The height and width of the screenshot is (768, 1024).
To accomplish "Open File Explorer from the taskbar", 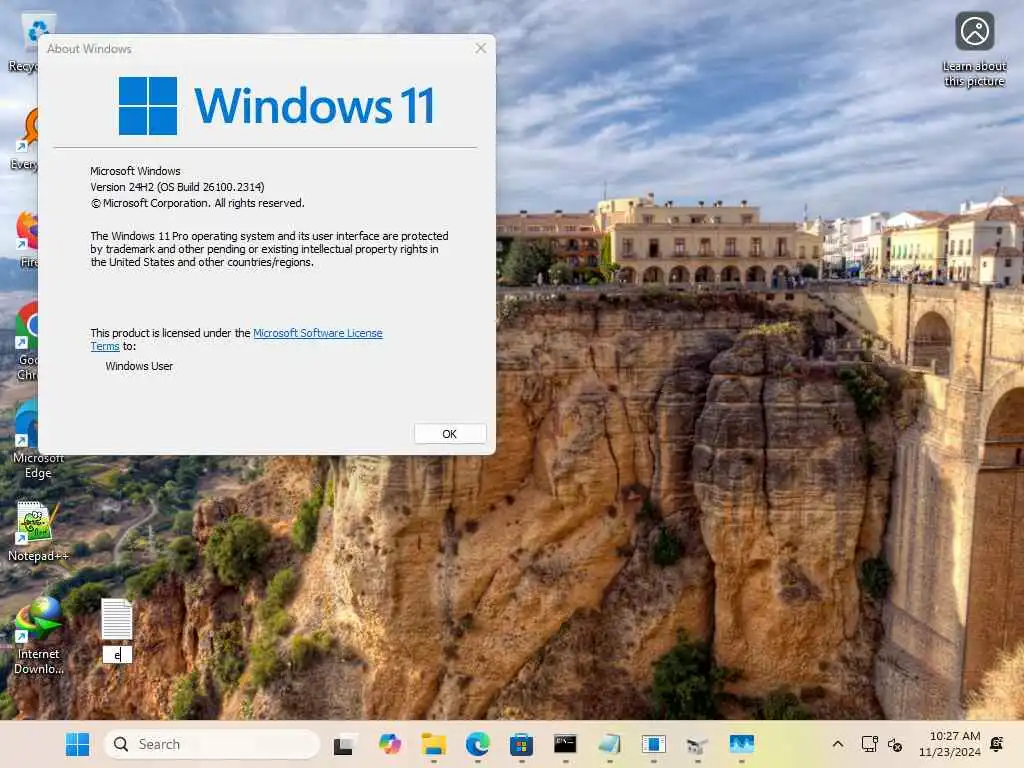I will coord(434,744).
